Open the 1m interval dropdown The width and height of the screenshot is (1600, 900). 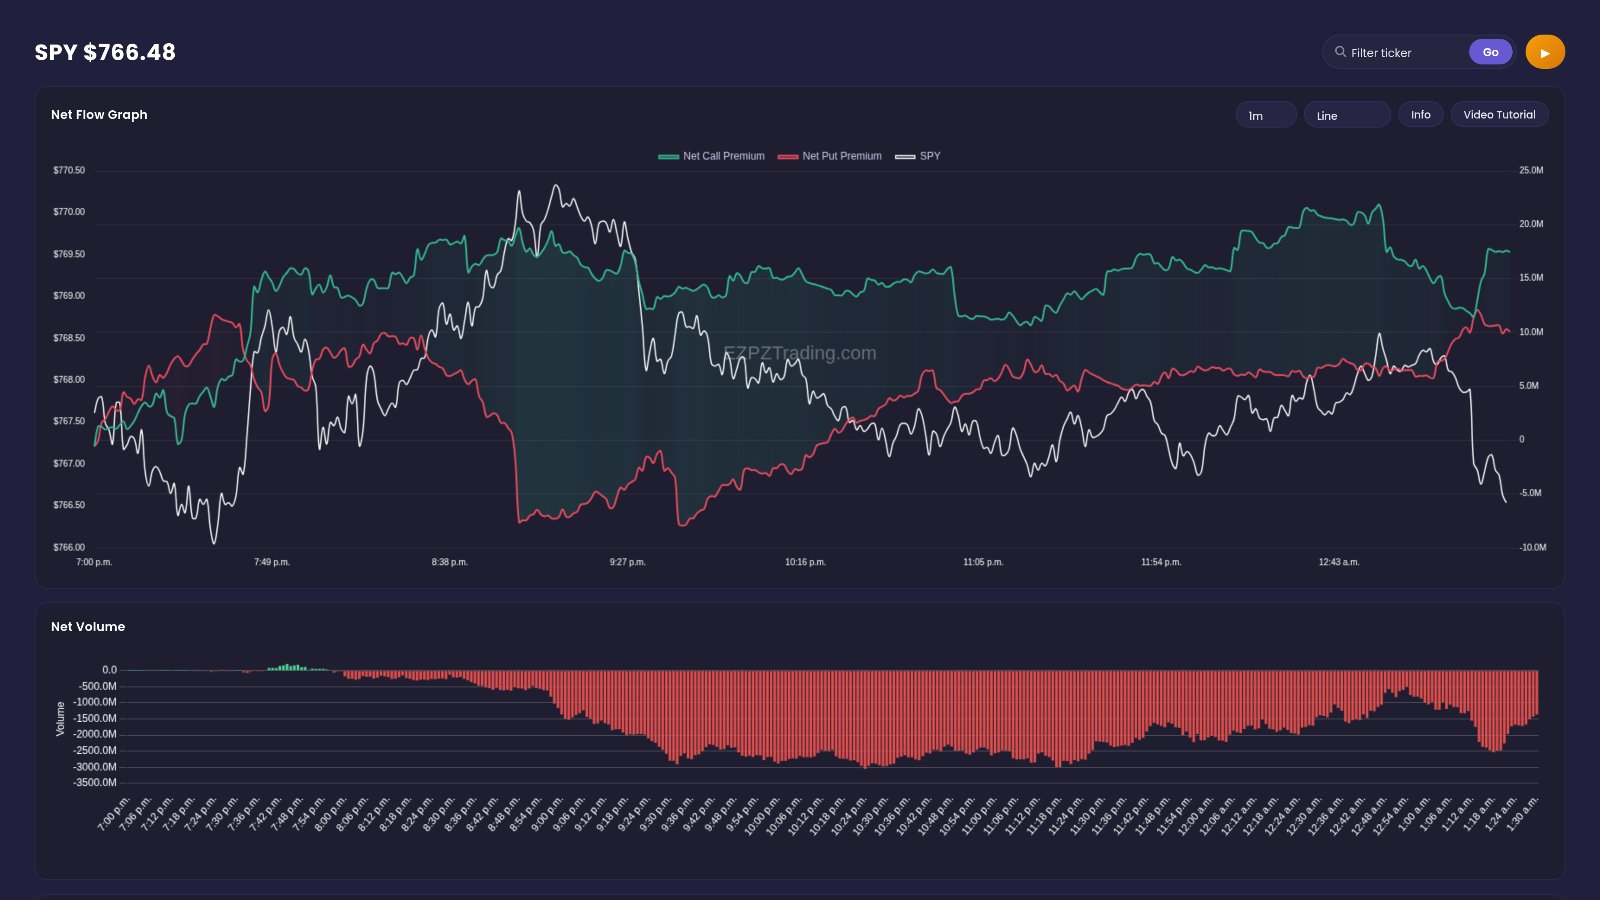tap(1266, 115)
